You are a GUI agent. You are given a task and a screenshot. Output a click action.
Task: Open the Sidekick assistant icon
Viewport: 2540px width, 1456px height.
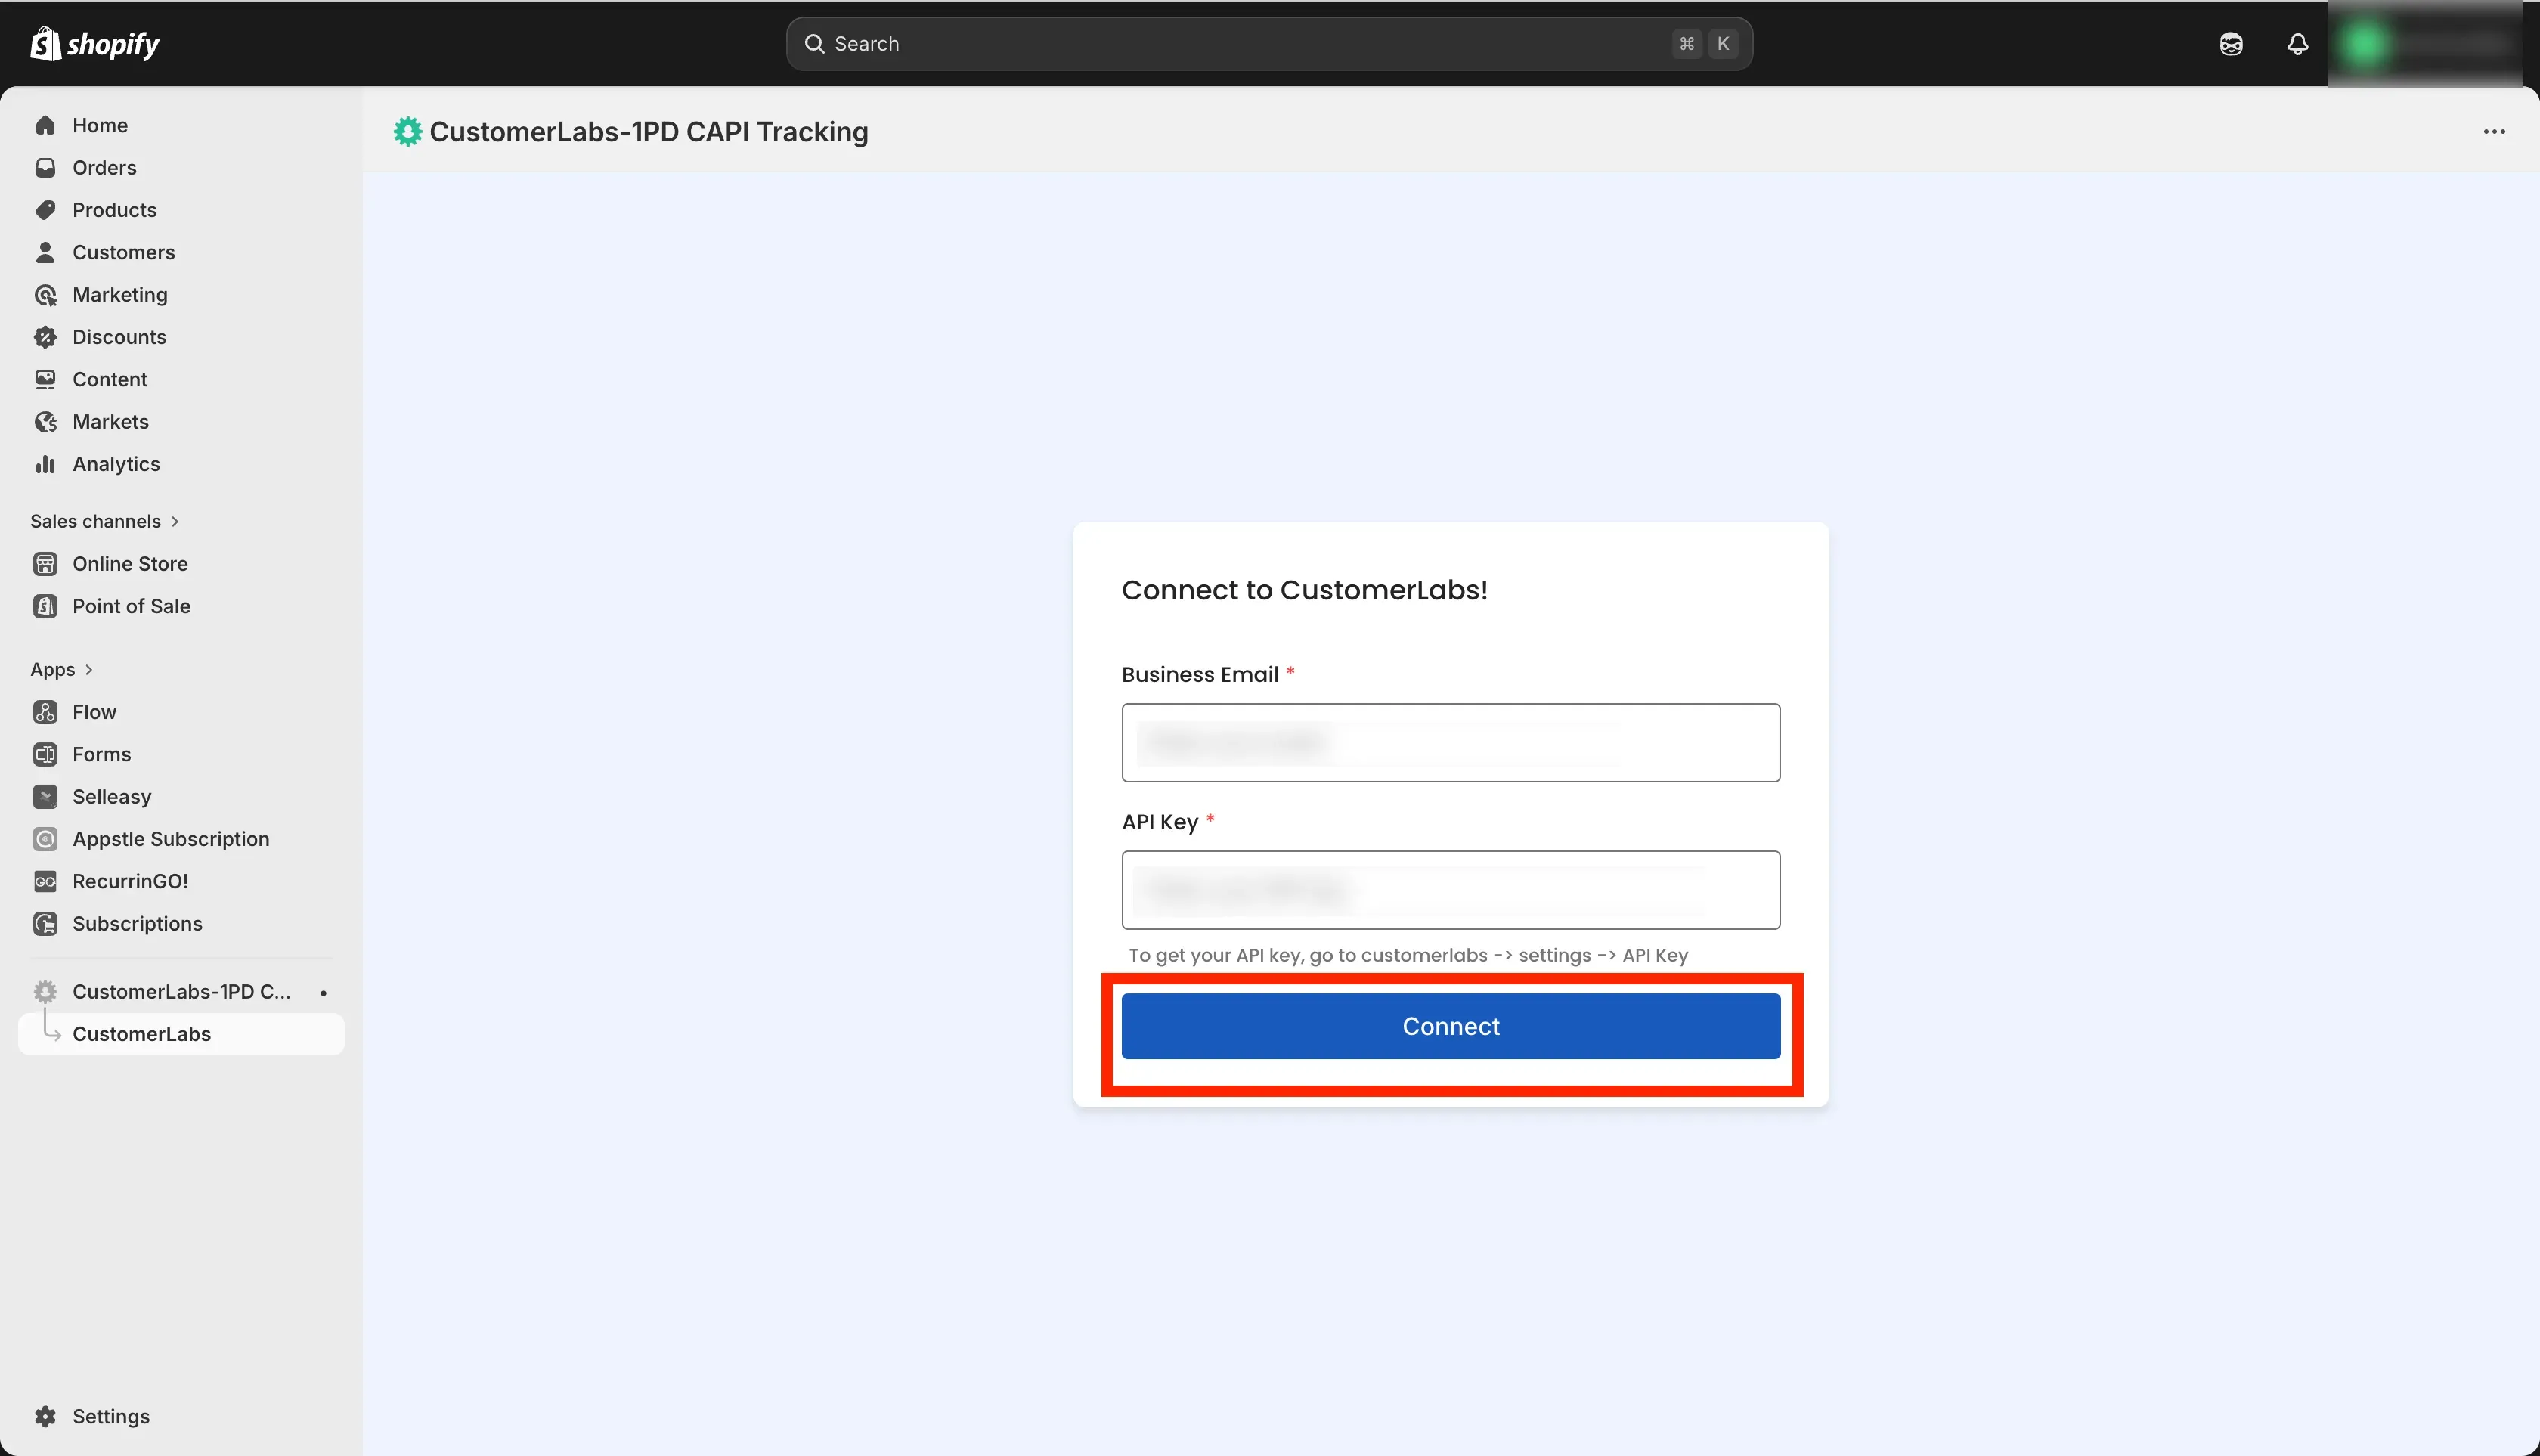[x=2231, y=44]
